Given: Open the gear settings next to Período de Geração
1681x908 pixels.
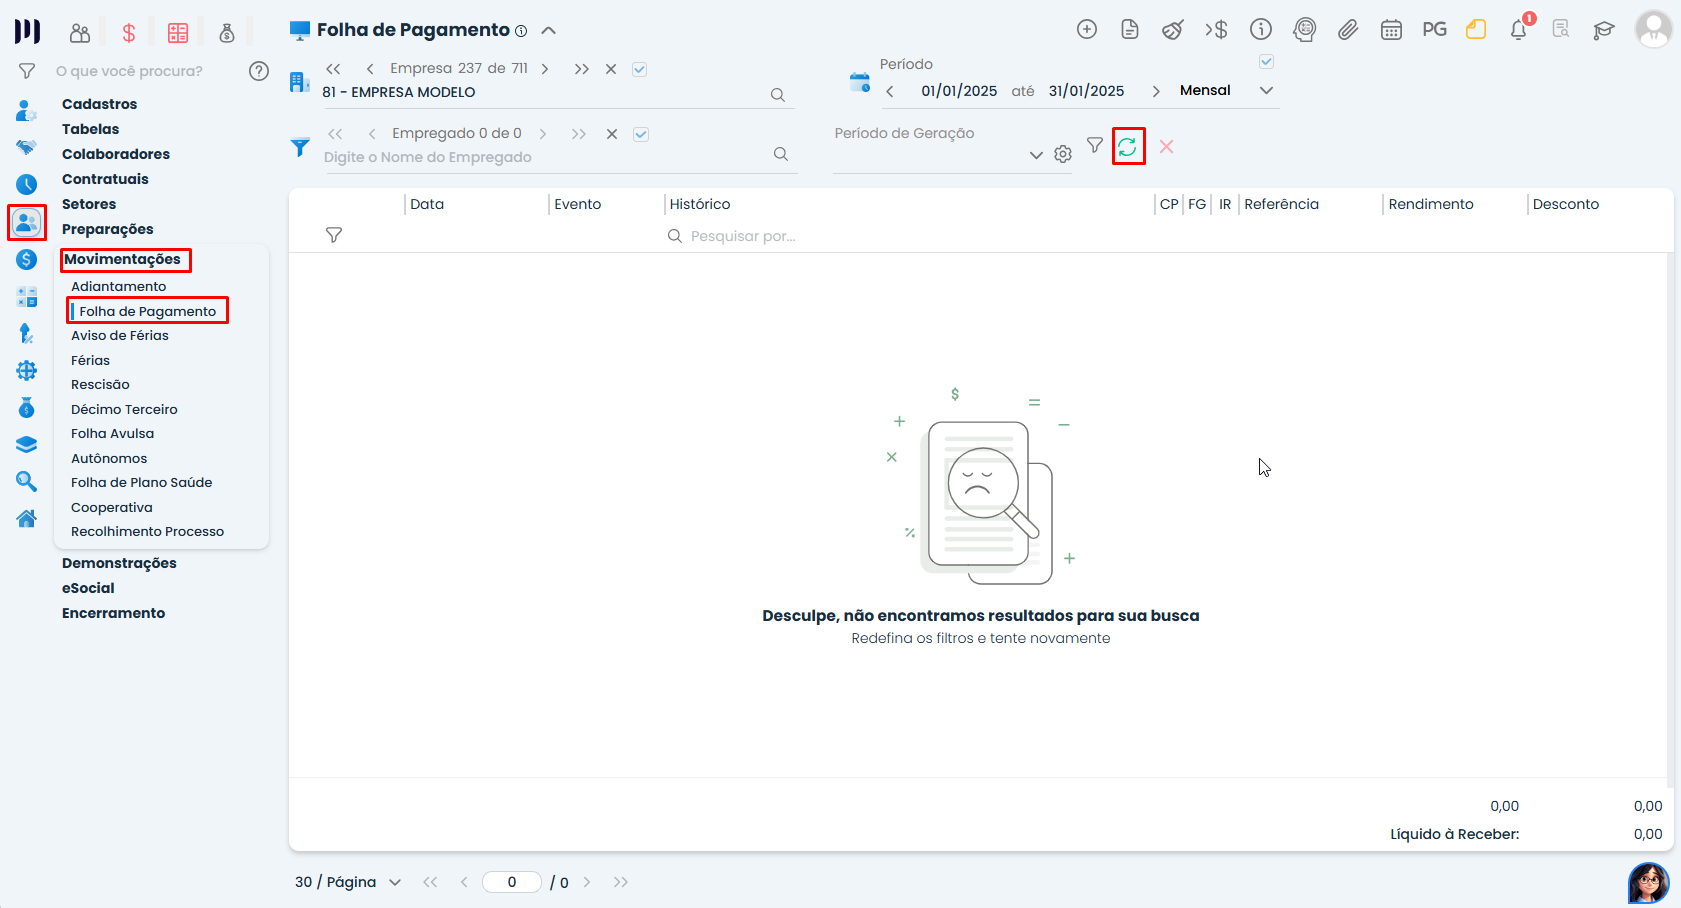Looking at the screenshot, I should tap(1063, 154).
